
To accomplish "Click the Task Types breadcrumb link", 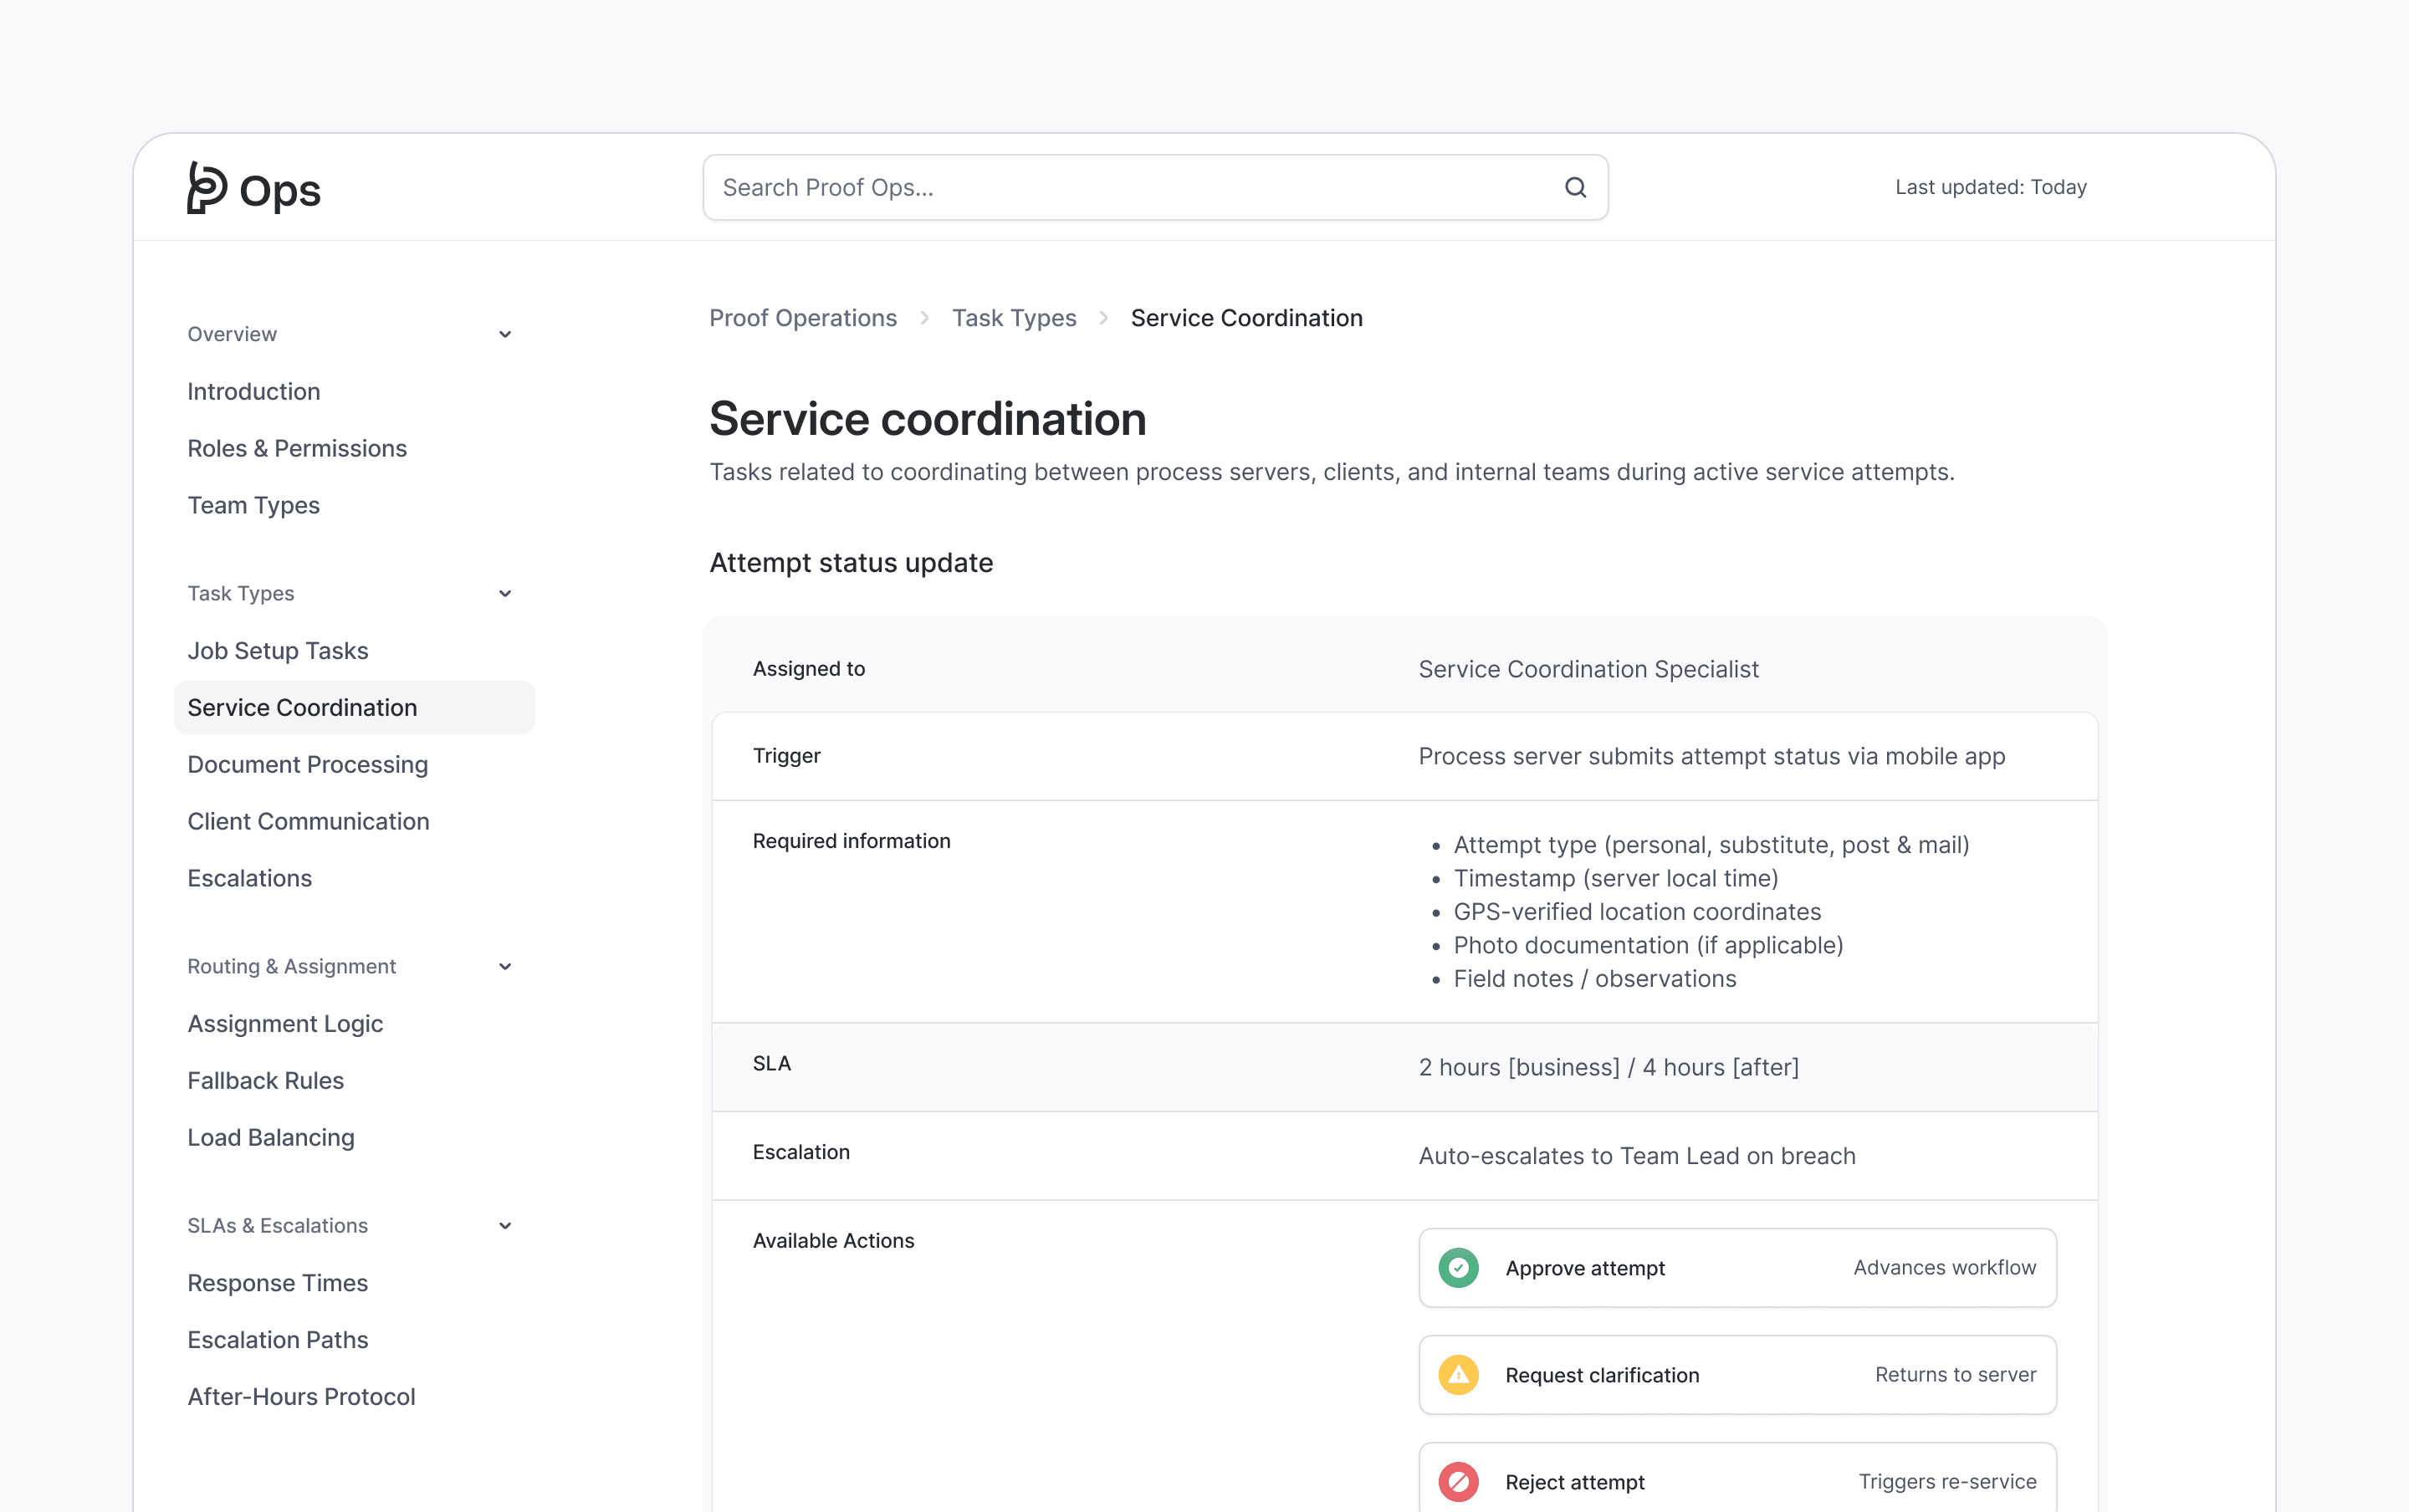I will pyautogui.click(x=1013, y=318).
